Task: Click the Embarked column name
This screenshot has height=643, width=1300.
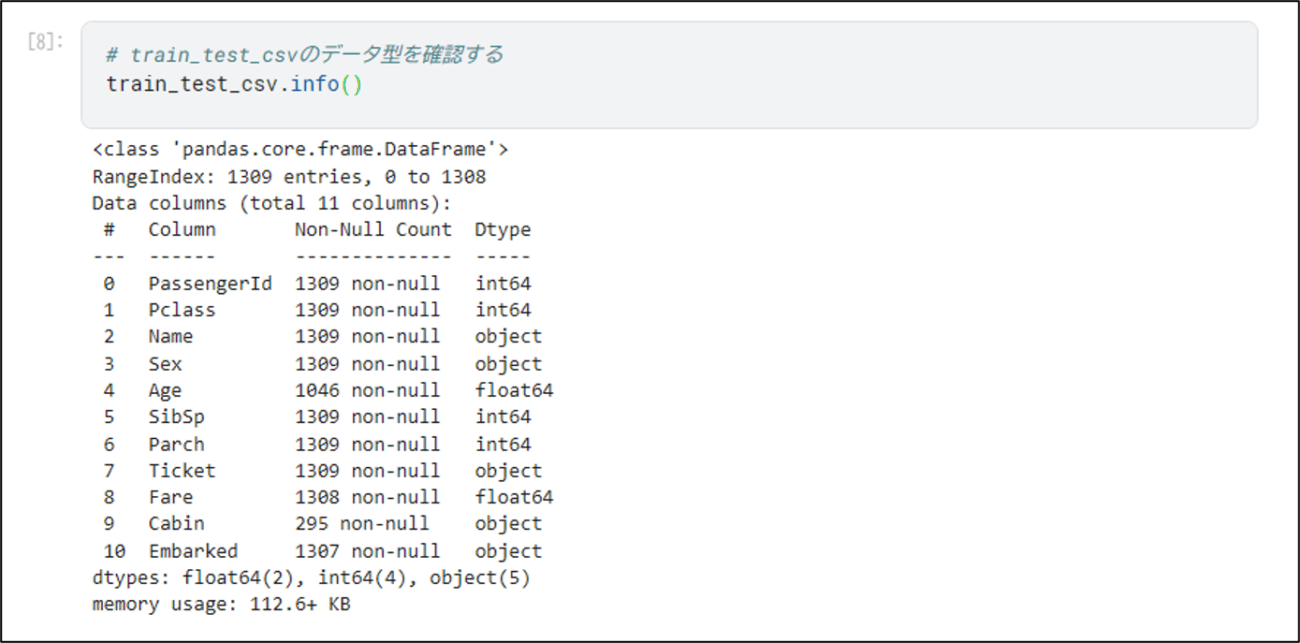Action: (x=194, y=551)
